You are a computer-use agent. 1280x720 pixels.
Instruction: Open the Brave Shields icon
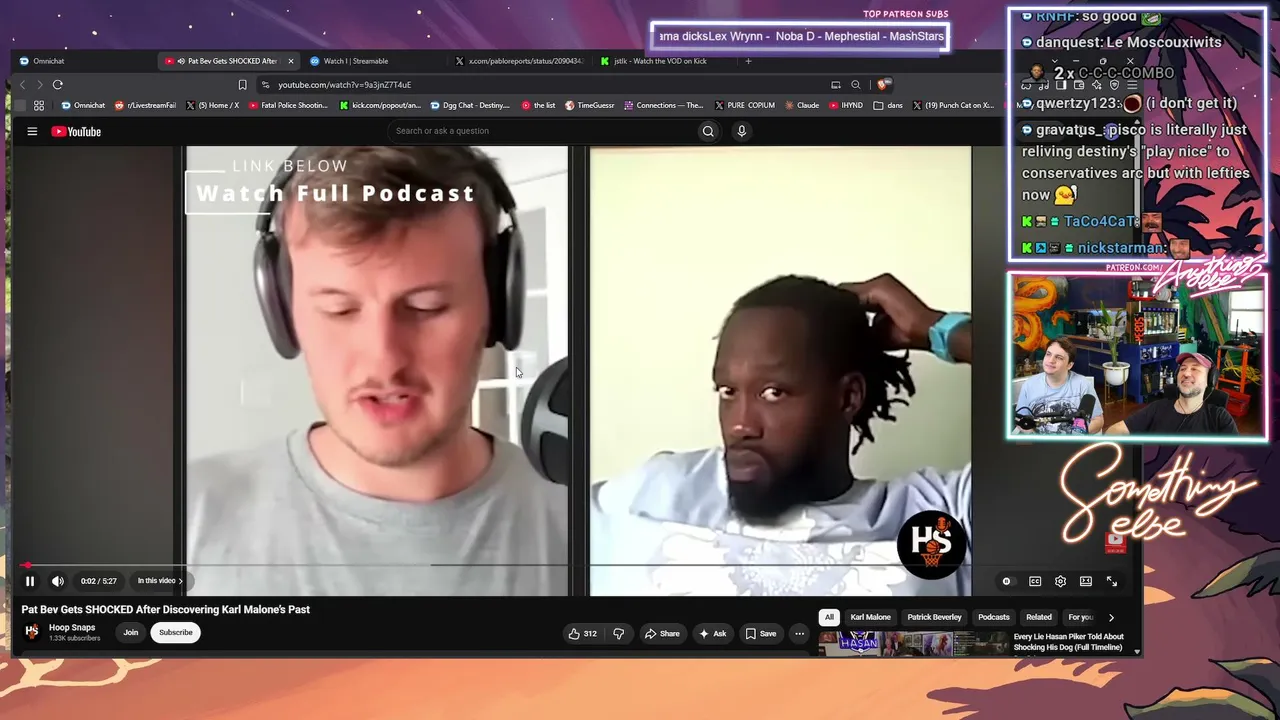[883, 85]
